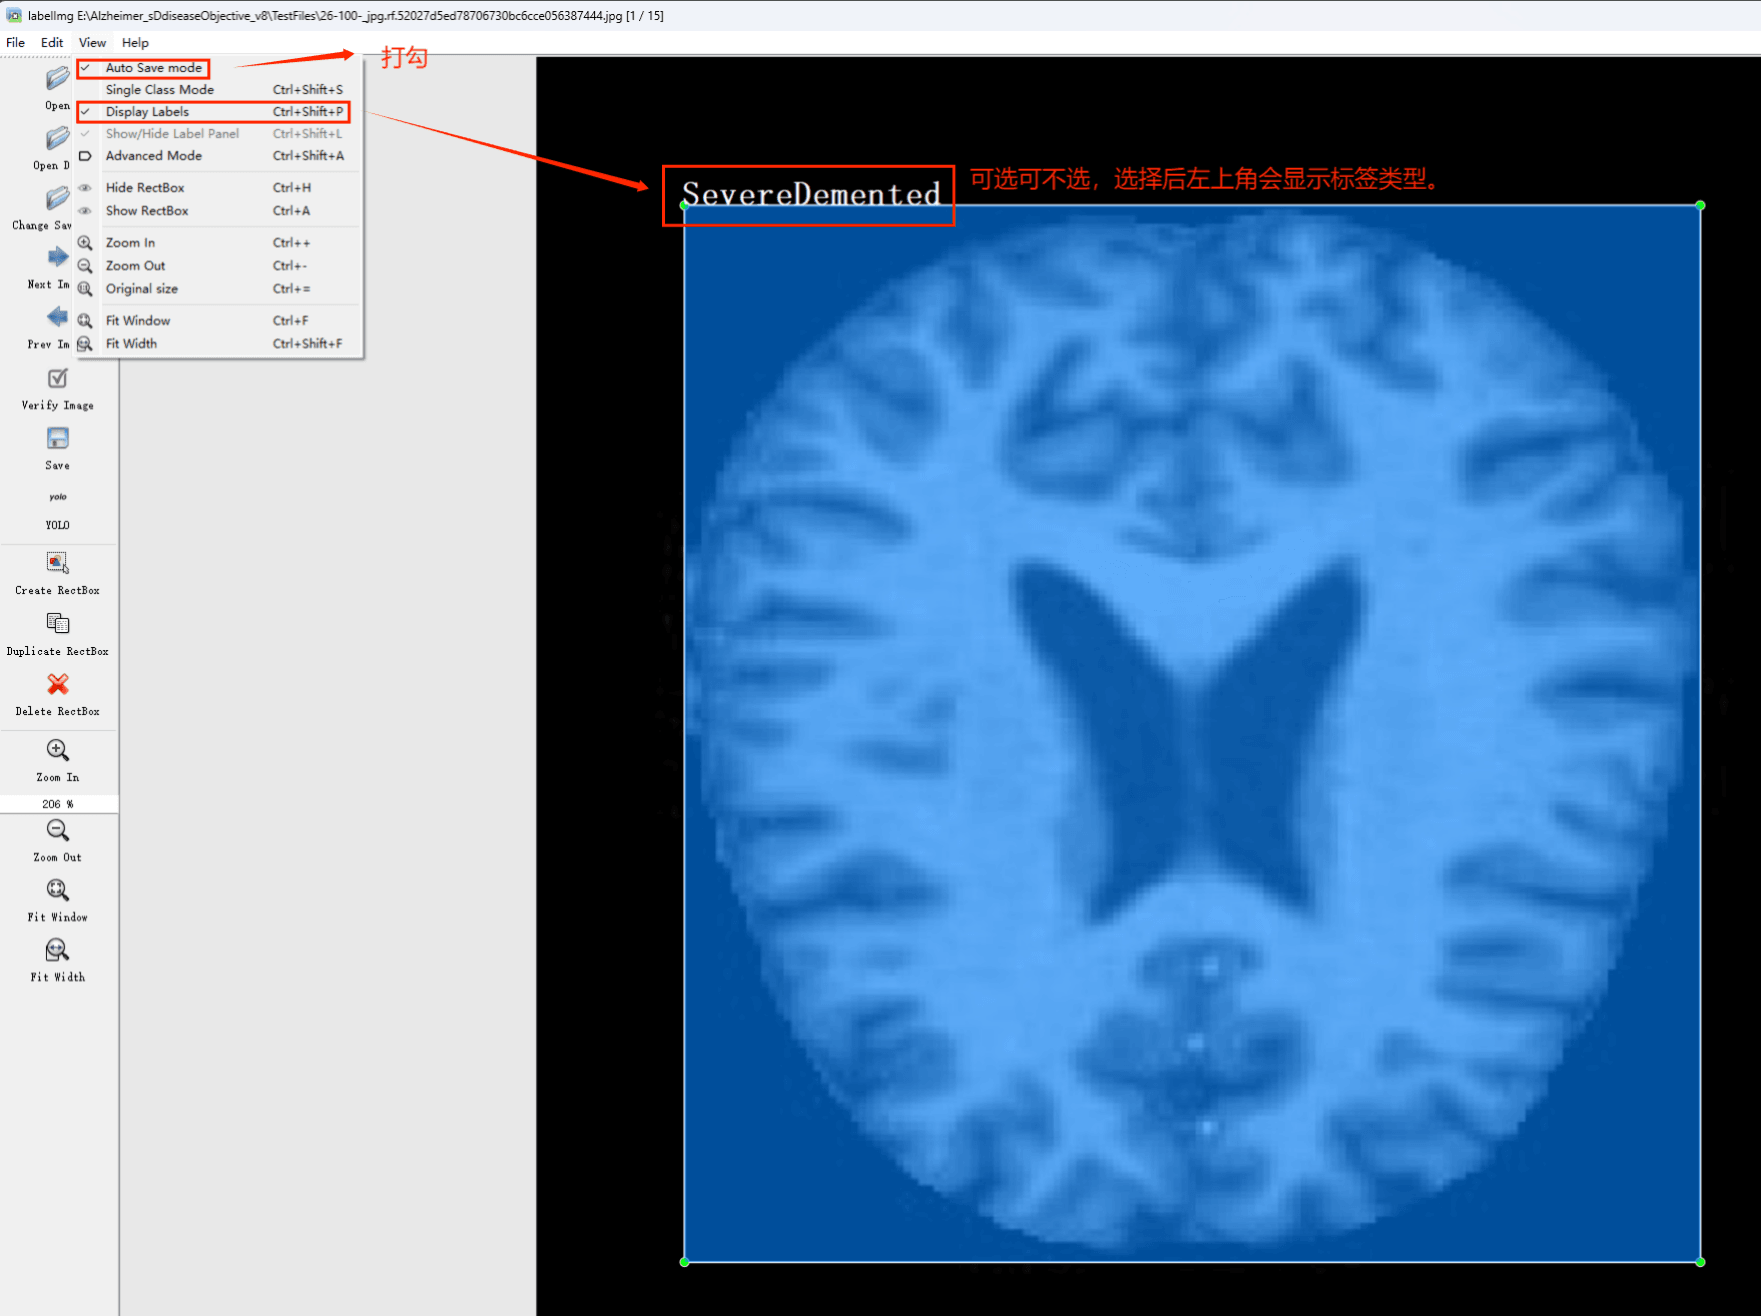This screenshot has width=1761, height=1316.
Task: Save annotations with the Save icon
Action: pyautogui.click(x=58, y=438)
